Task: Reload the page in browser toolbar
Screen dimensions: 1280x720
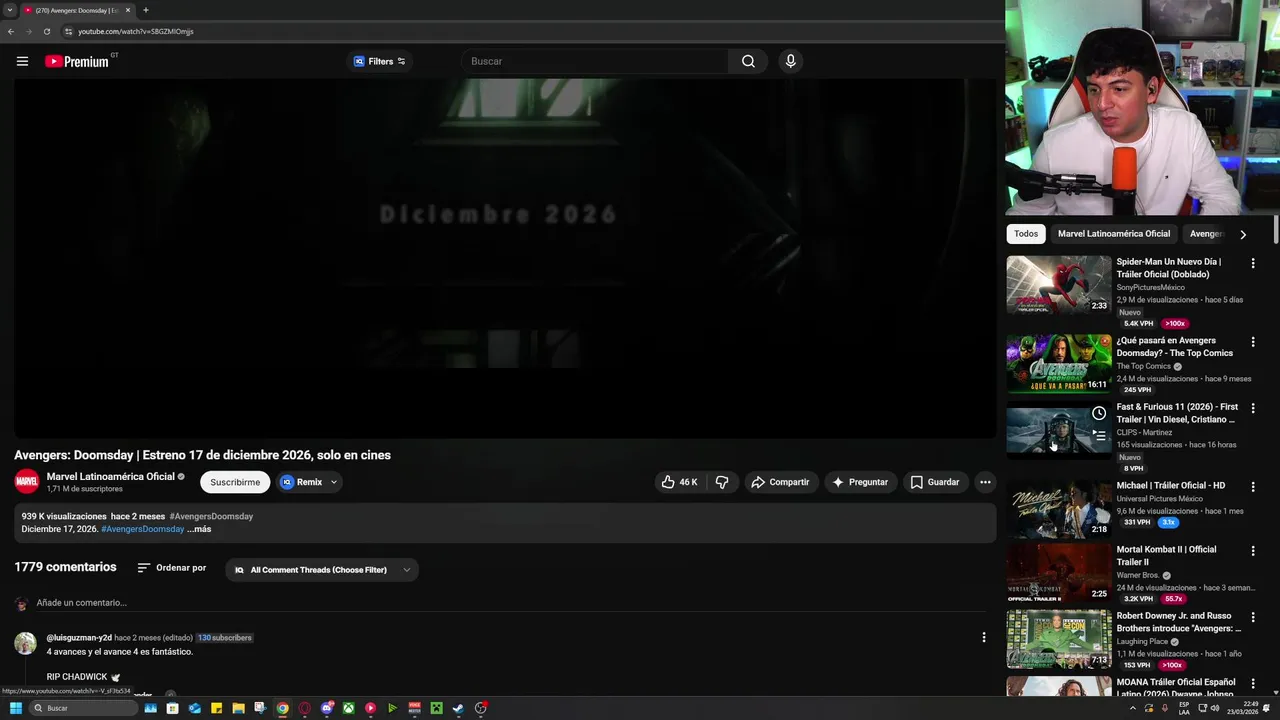Action: pos(47,31)
